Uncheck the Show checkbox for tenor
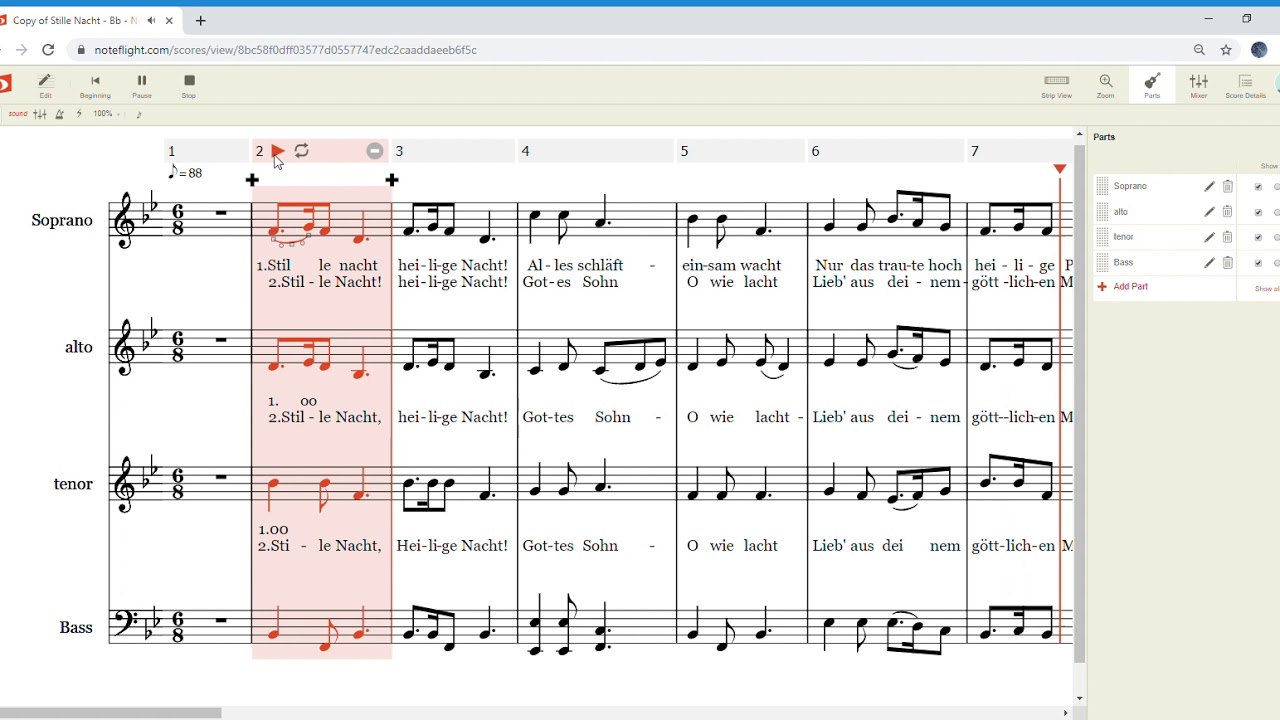 tap(1258, 237)
